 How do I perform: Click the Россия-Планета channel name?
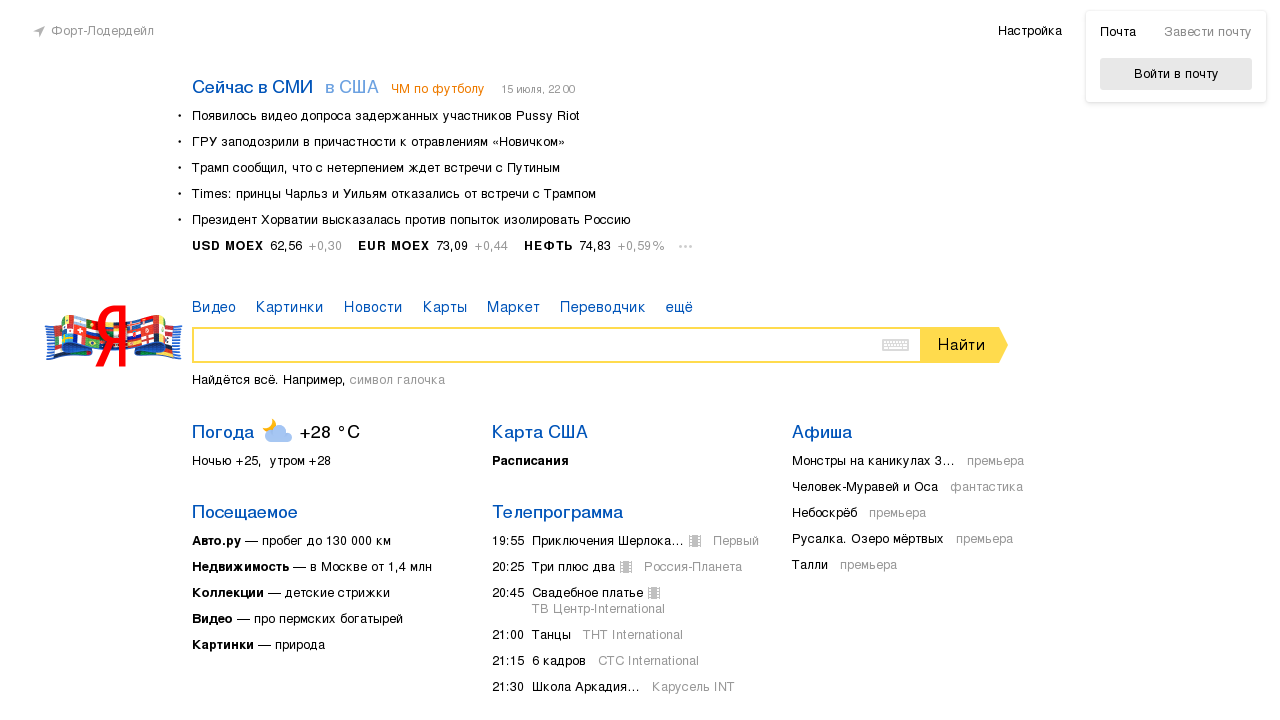[x=693, y=567]
